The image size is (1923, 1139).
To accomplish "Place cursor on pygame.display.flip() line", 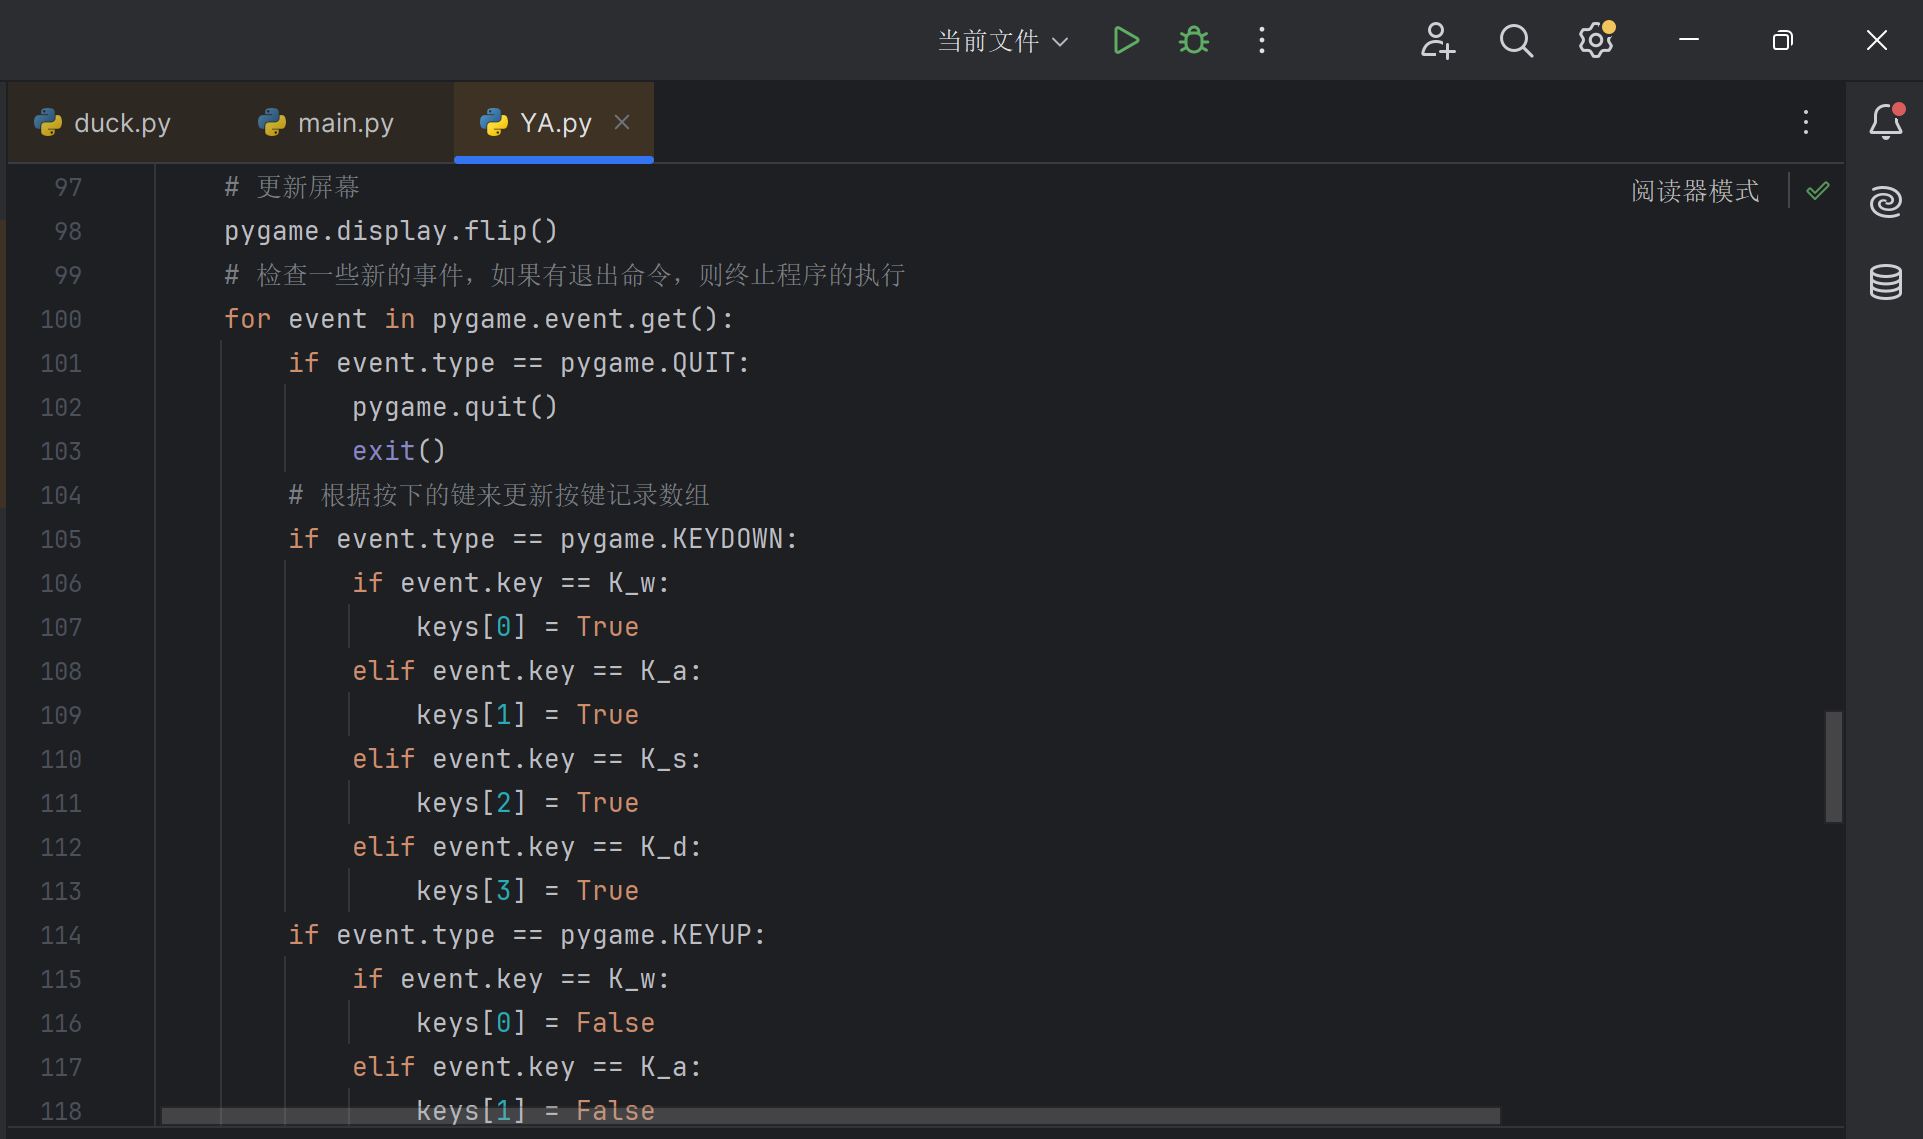I will (x=391, y=231).
